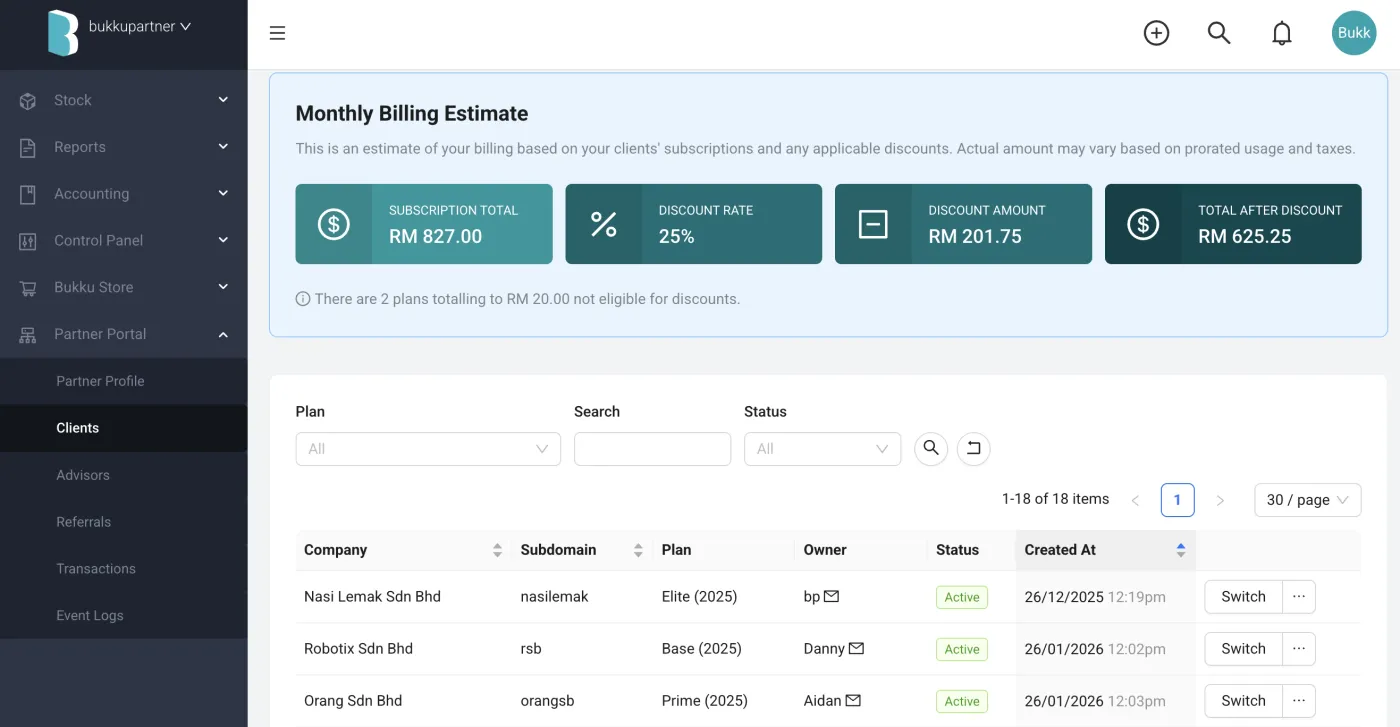Open the Plan filter dropdown
Image resolution: width=1400 pixels, height=727 pixels.
click(x=428, y=449)
